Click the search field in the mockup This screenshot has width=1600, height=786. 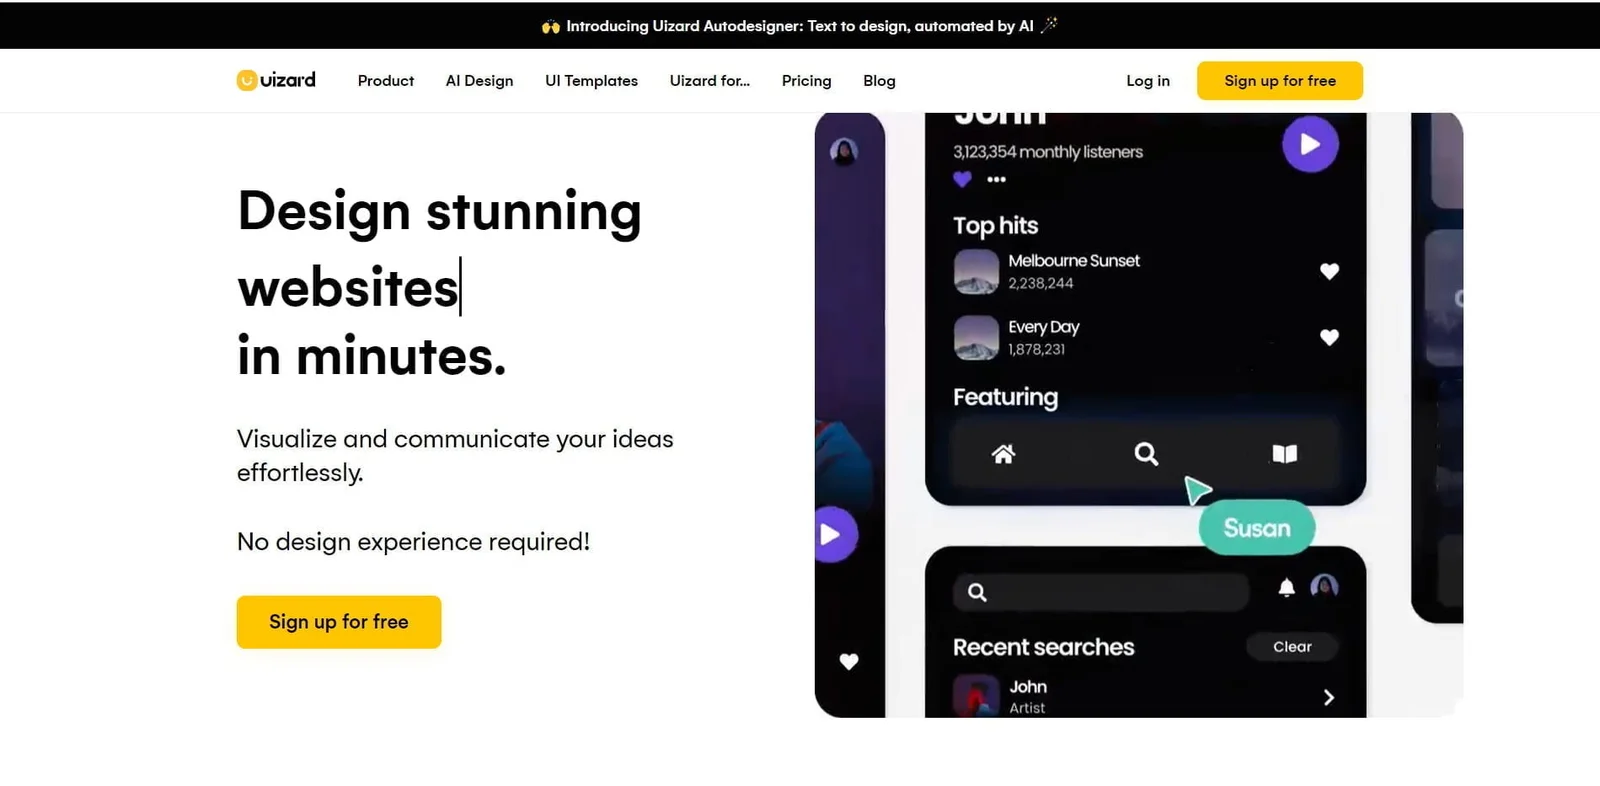(1100, 592)
